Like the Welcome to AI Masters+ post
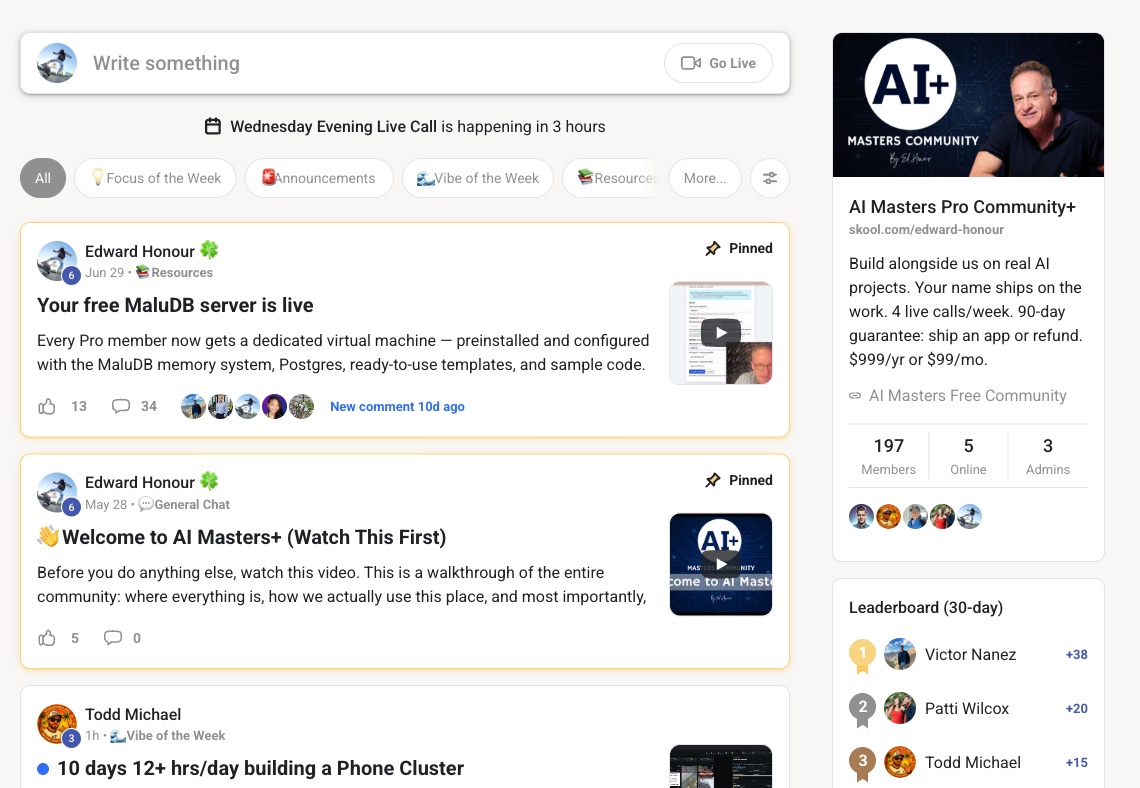 coord(47,638)
